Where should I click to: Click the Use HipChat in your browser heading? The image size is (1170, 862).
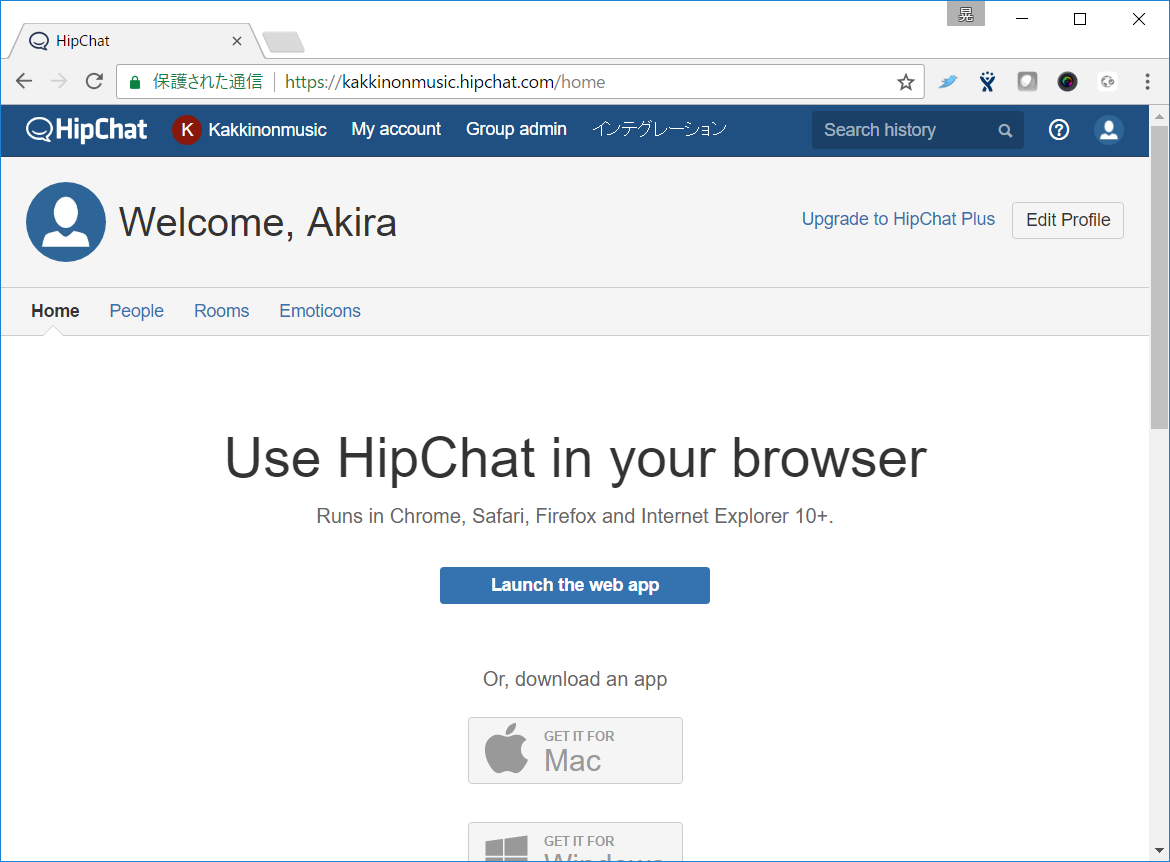click(575, 457)
